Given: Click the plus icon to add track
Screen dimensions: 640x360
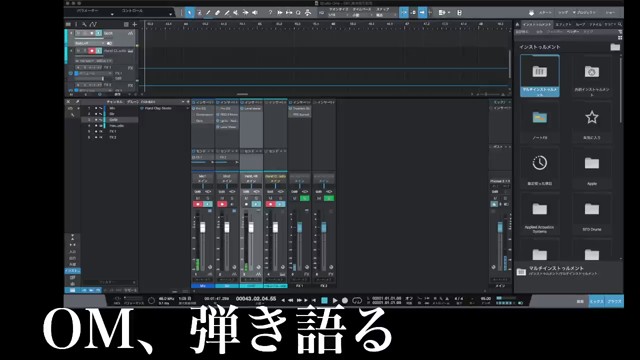Looking at the screenshot, I should [x=135, y=24].
